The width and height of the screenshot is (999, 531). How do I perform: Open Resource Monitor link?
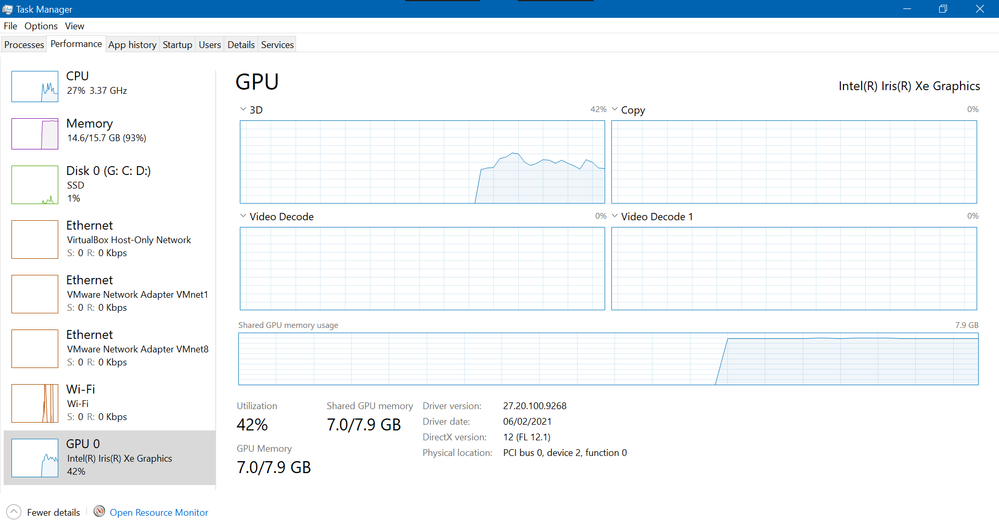tap(159, 513)
